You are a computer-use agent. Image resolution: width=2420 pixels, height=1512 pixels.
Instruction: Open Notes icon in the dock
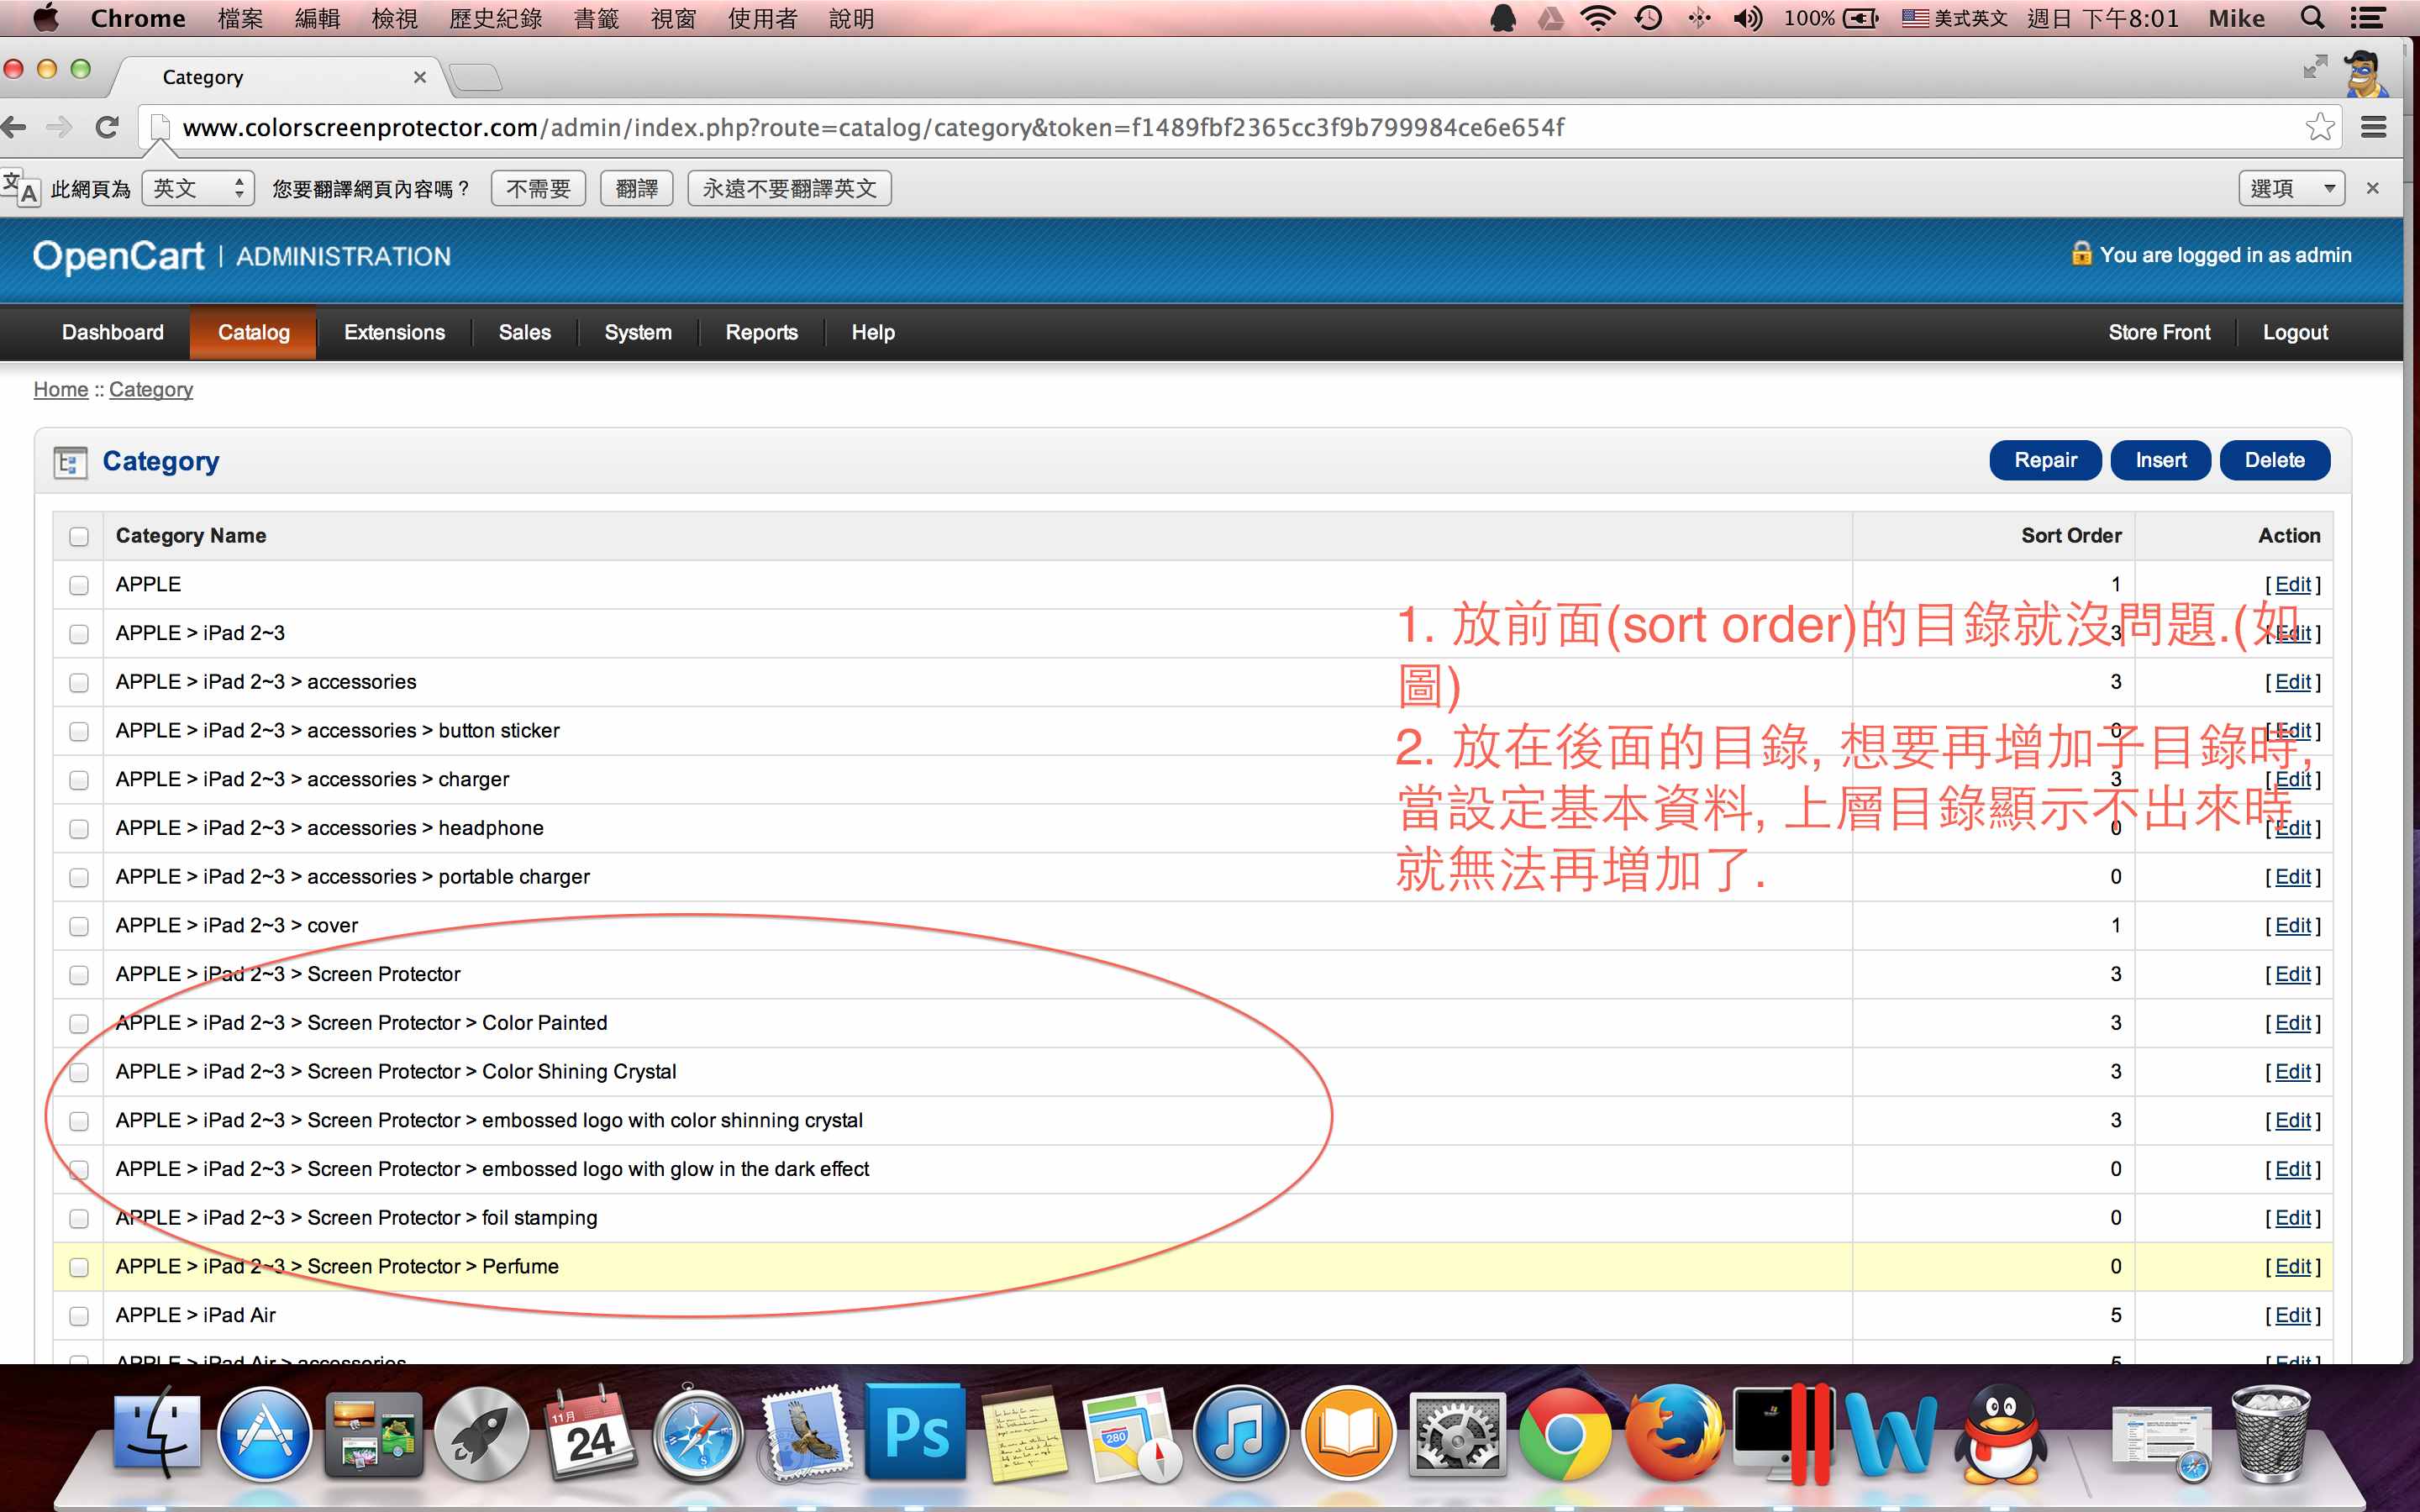(1024, 1436)
